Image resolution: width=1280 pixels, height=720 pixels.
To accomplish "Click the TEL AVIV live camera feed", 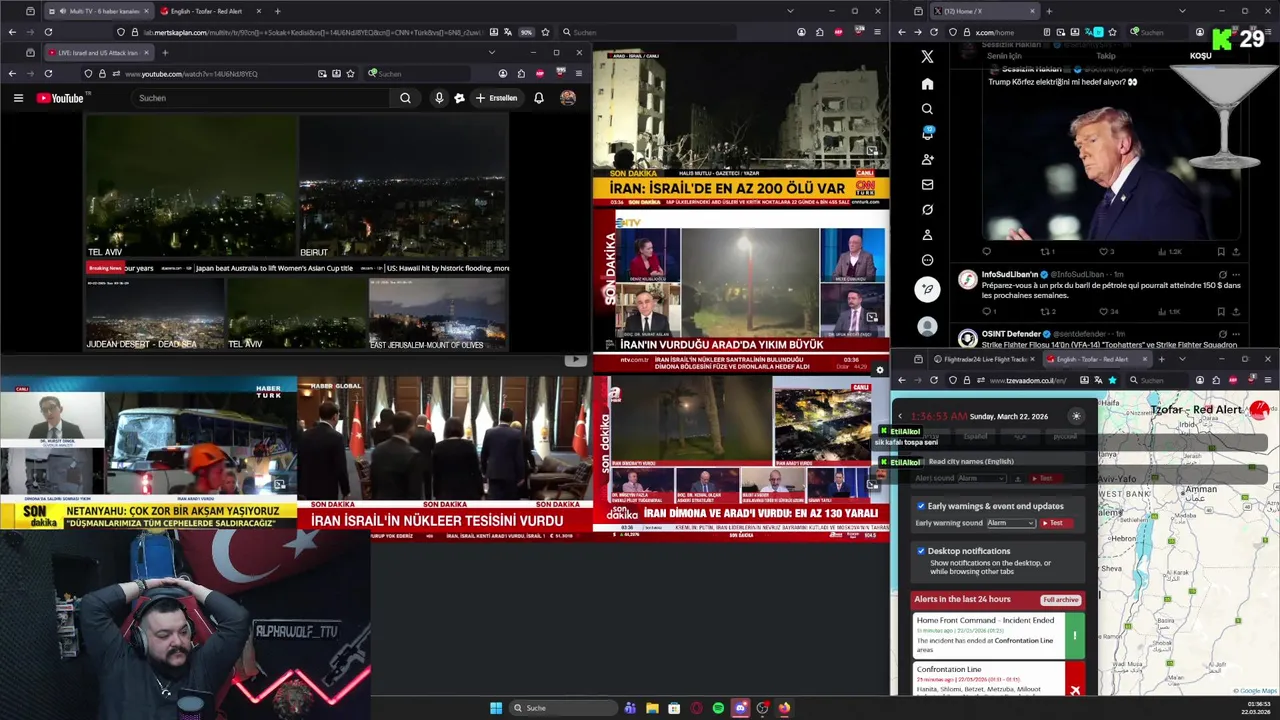I will pos(191,187).
